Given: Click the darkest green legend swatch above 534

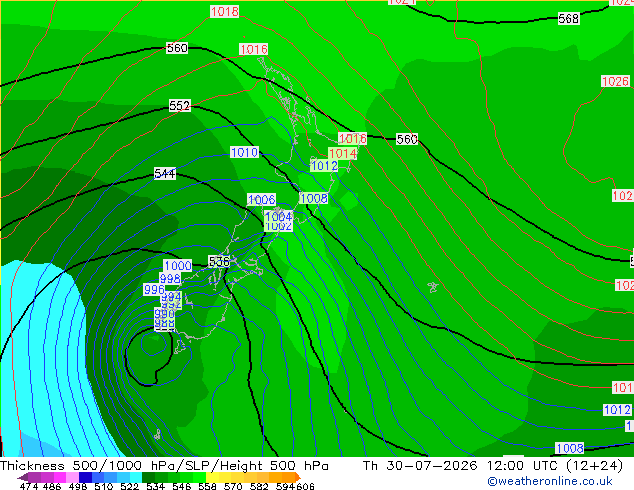Looking at the screenshot, I should tap(148, 477).
